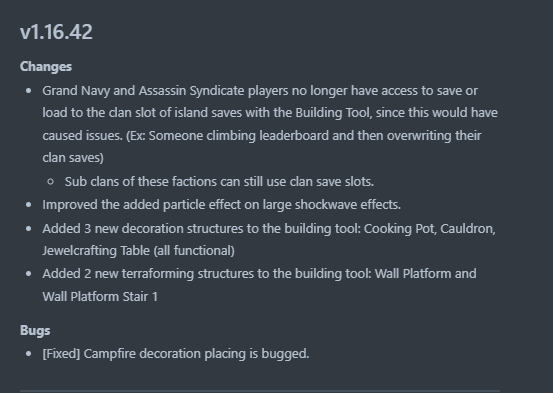The width and height of the screenshot is (553, 393).
Task: Click the 'clan saves)' line text
Action: point(73,158)
